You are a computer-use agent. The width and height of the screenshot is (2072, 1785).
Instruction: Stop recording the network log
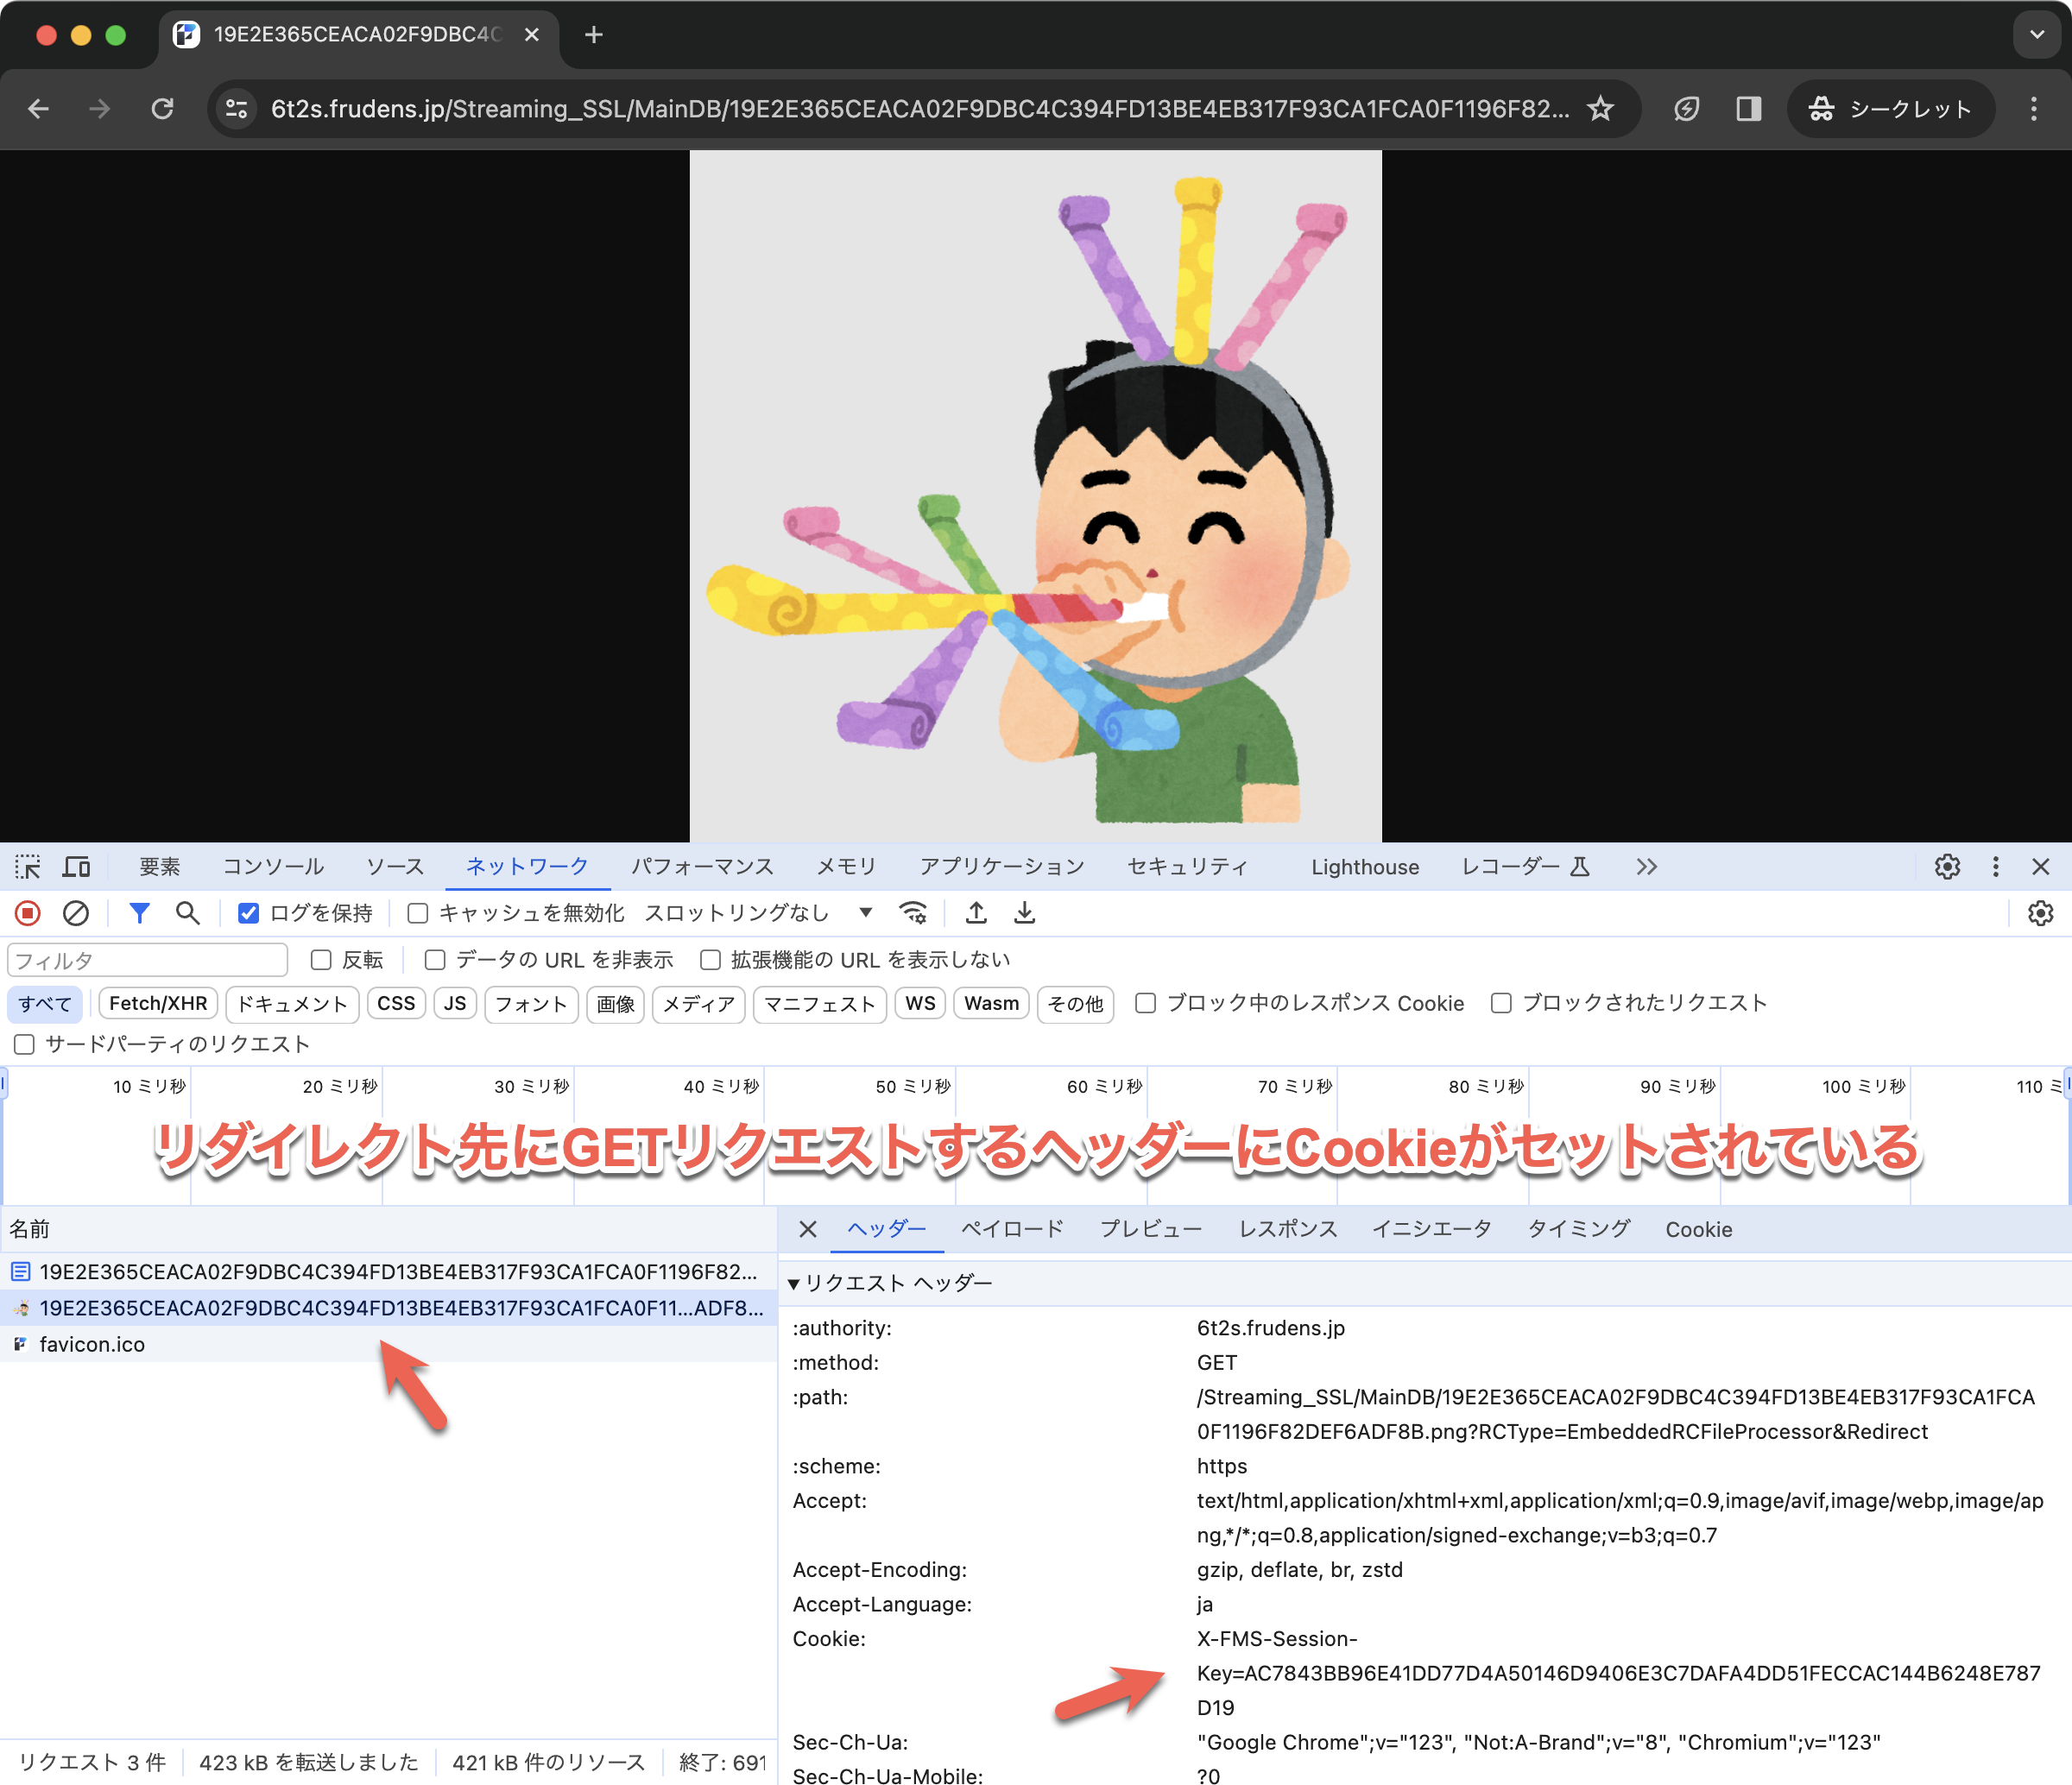27,913
